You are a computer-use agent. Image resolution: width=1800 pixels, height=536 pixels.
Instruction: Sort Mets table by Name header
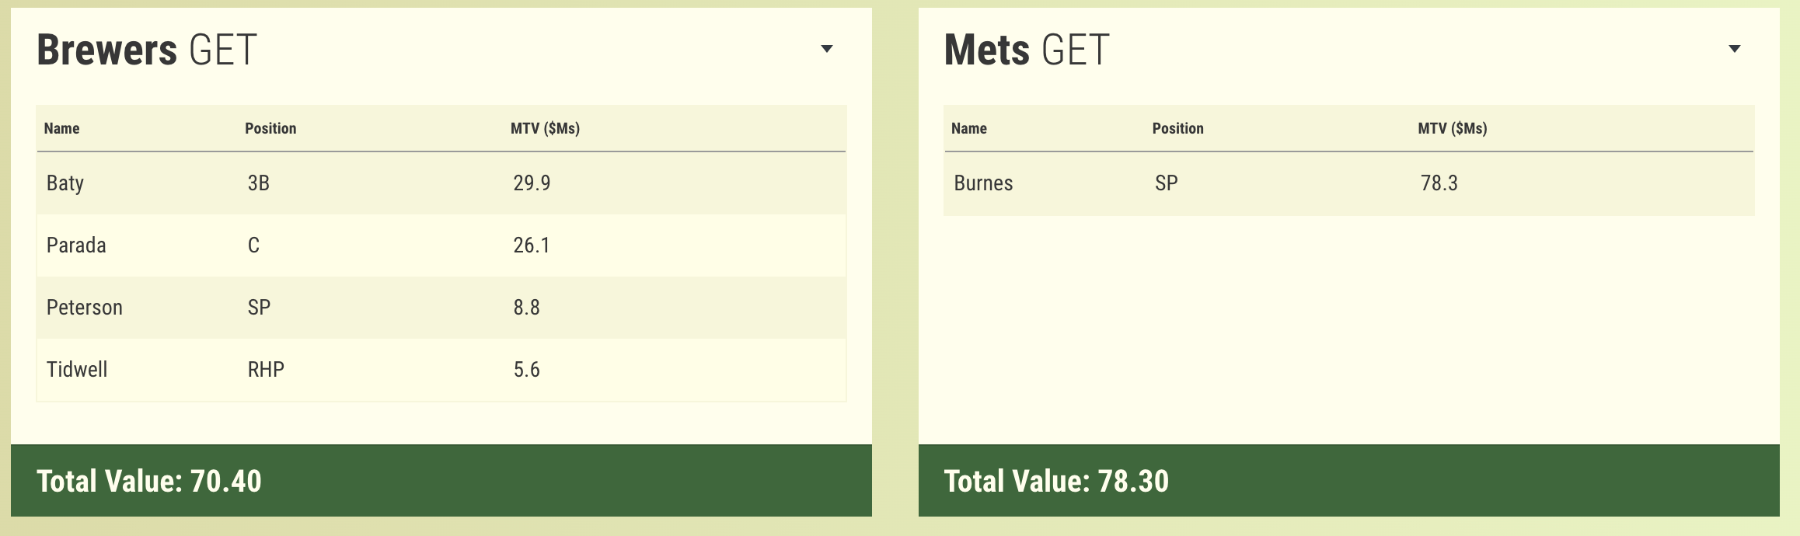[x=969, y=129]
